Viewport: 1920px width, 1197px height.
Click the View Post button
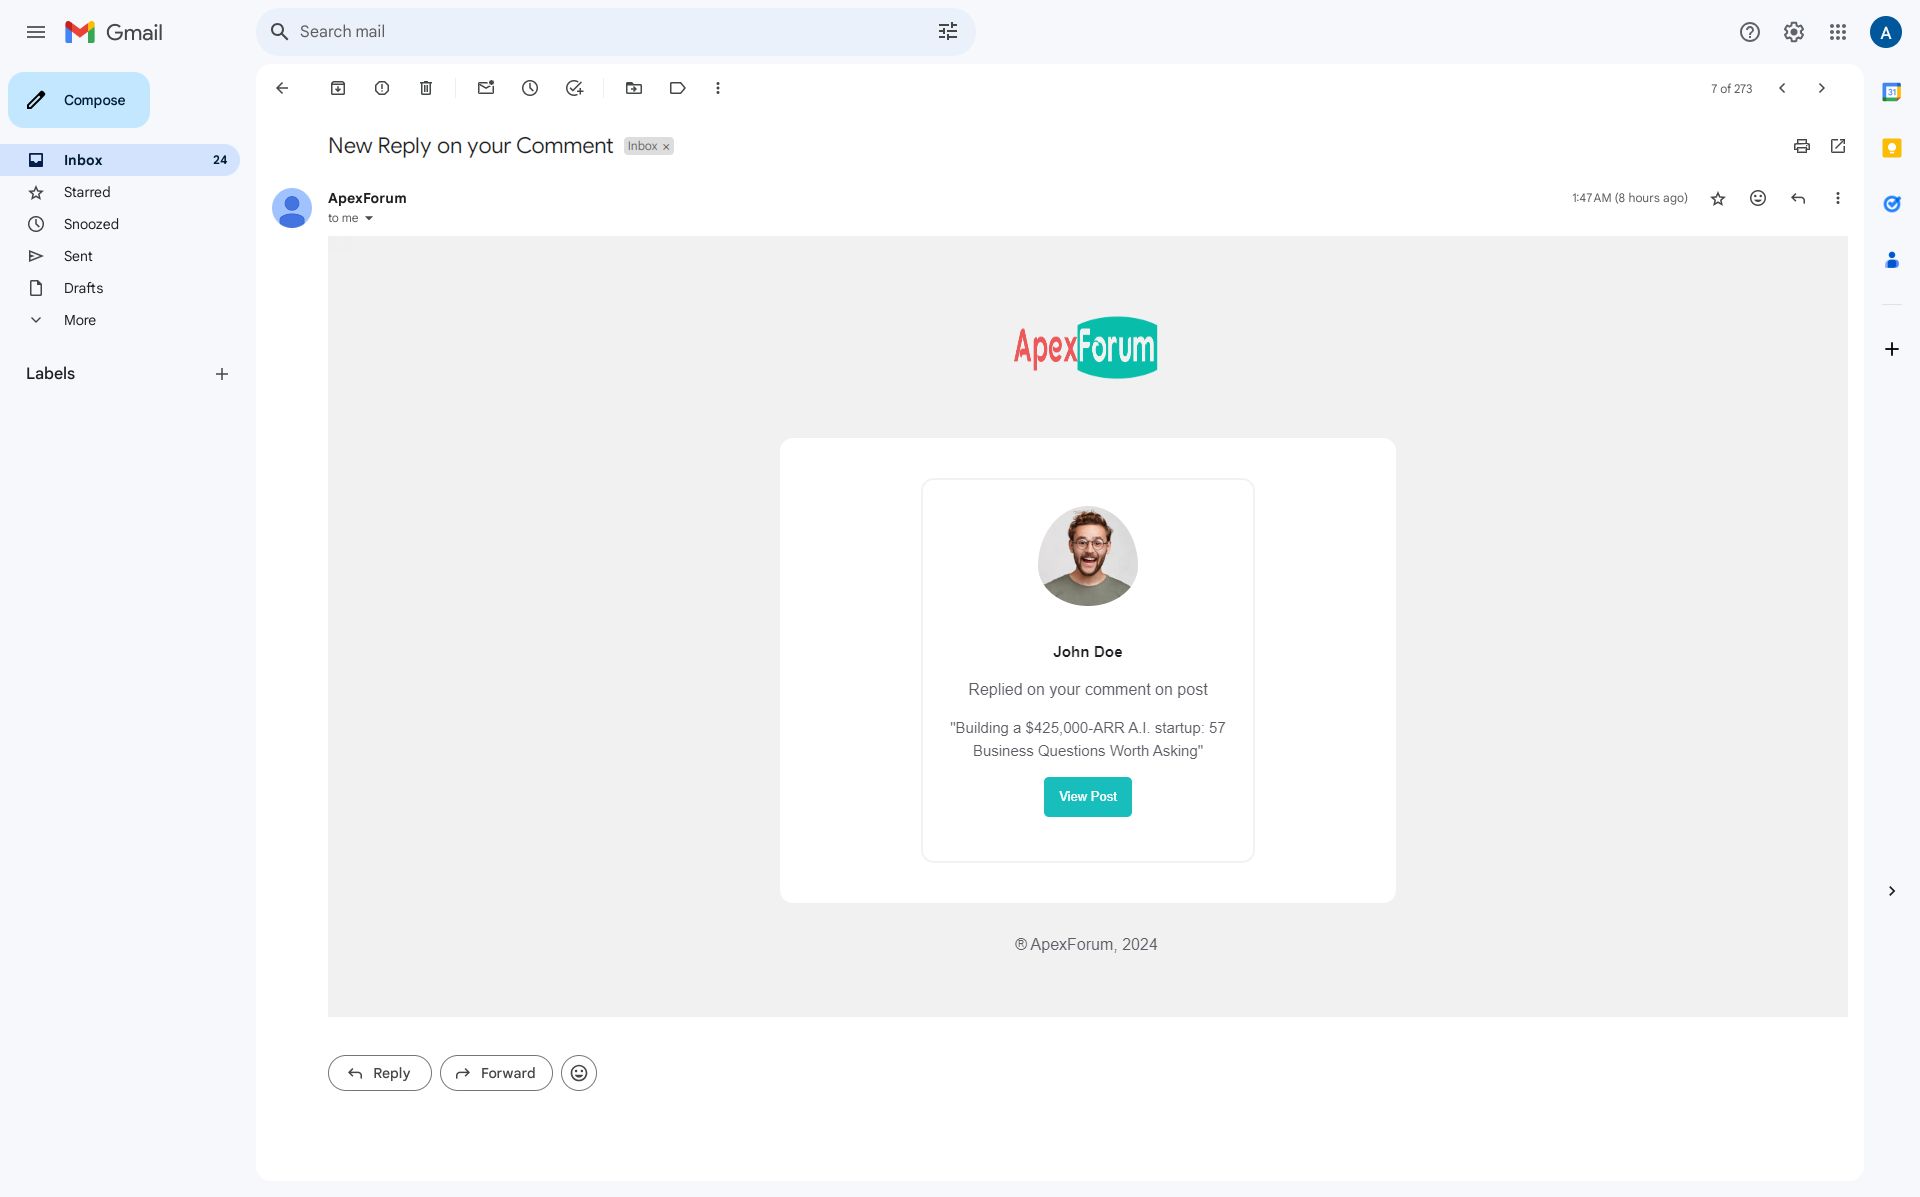click(x=1087, y=797)
